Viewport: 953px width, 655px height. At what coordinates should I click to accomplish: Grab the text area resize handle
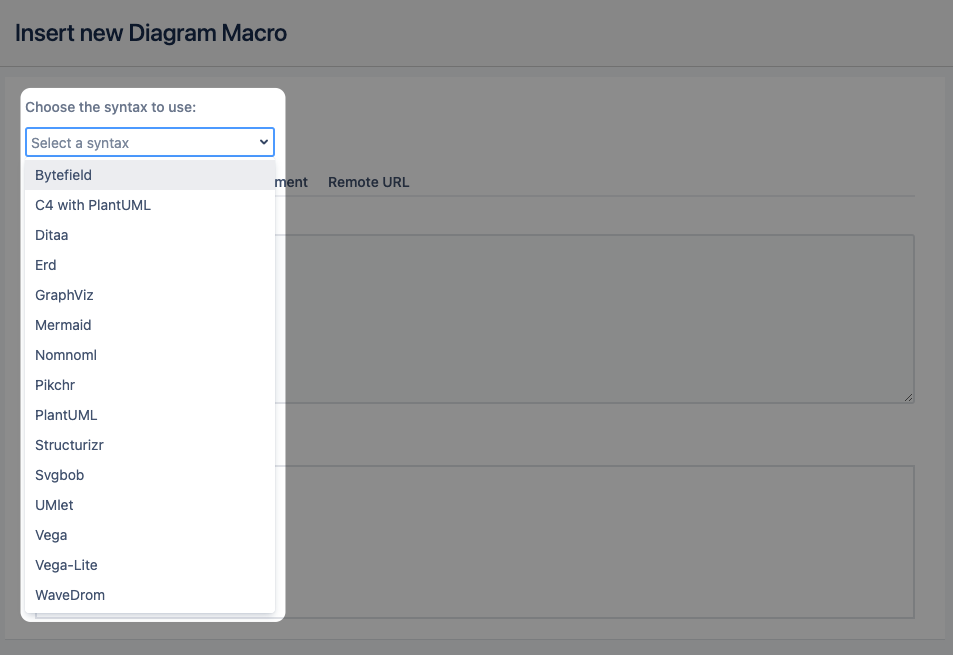click(x=908, y=397)
